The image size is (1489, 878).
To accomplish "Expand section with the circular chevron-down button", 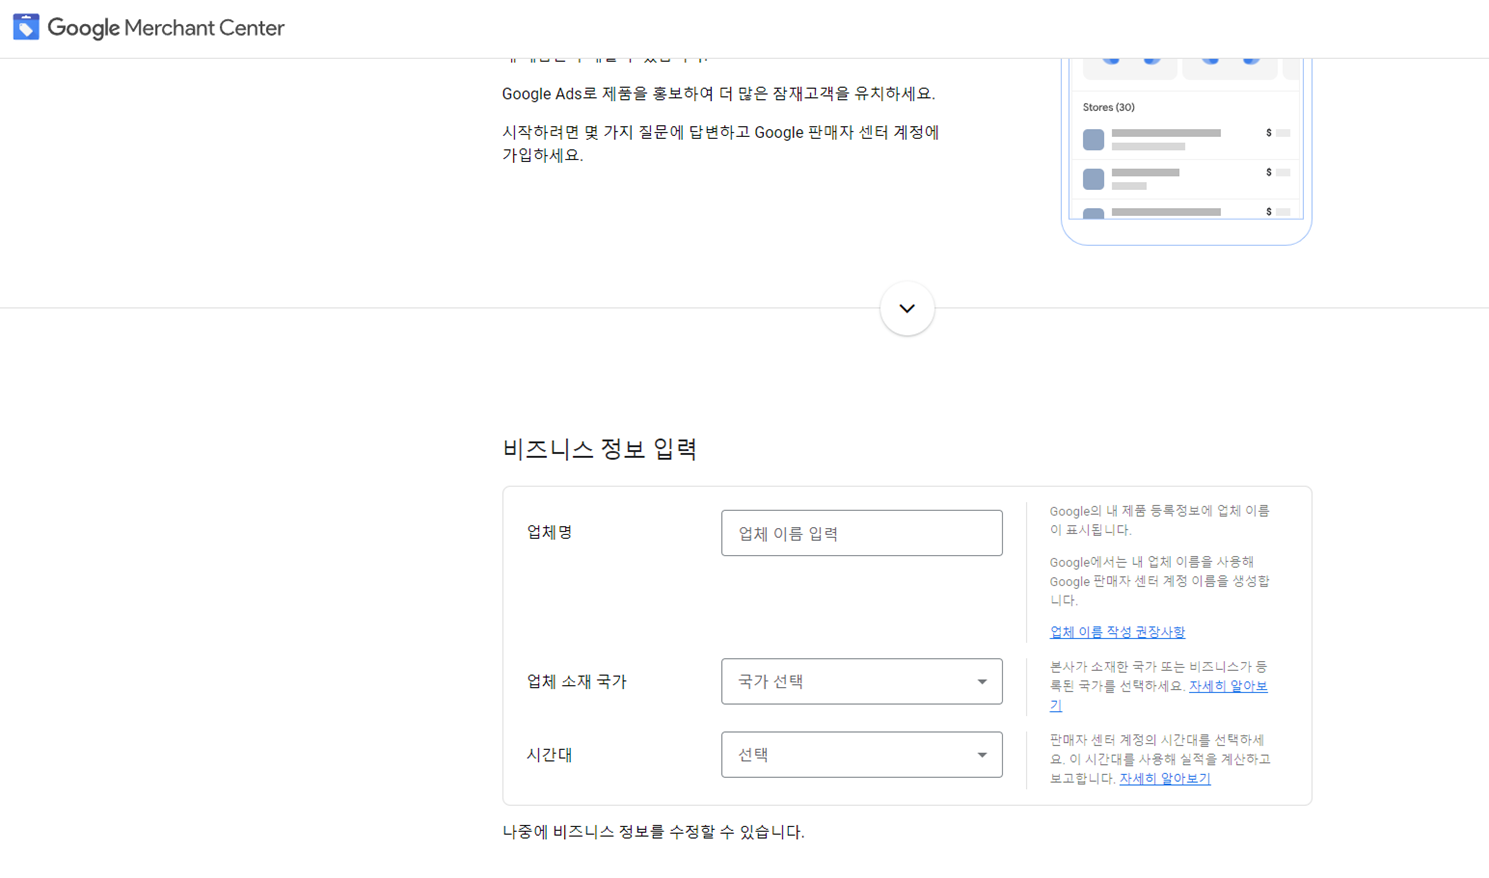I will point(907,309).
